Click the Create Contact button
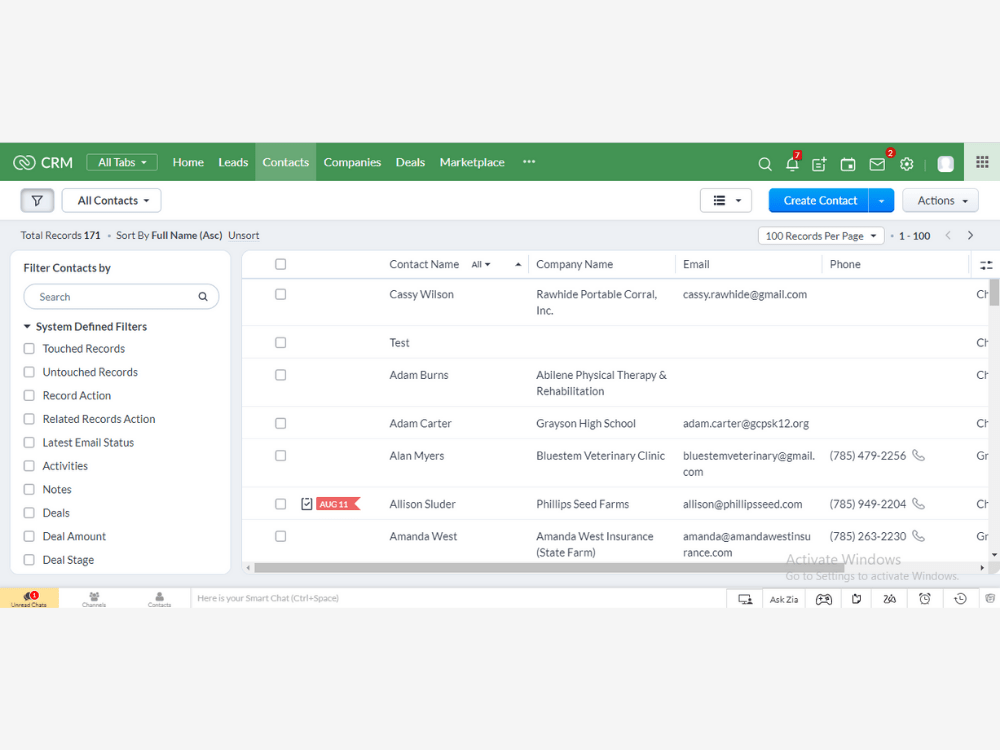Viewport: 1000px width, 750px height. [820, 201]
